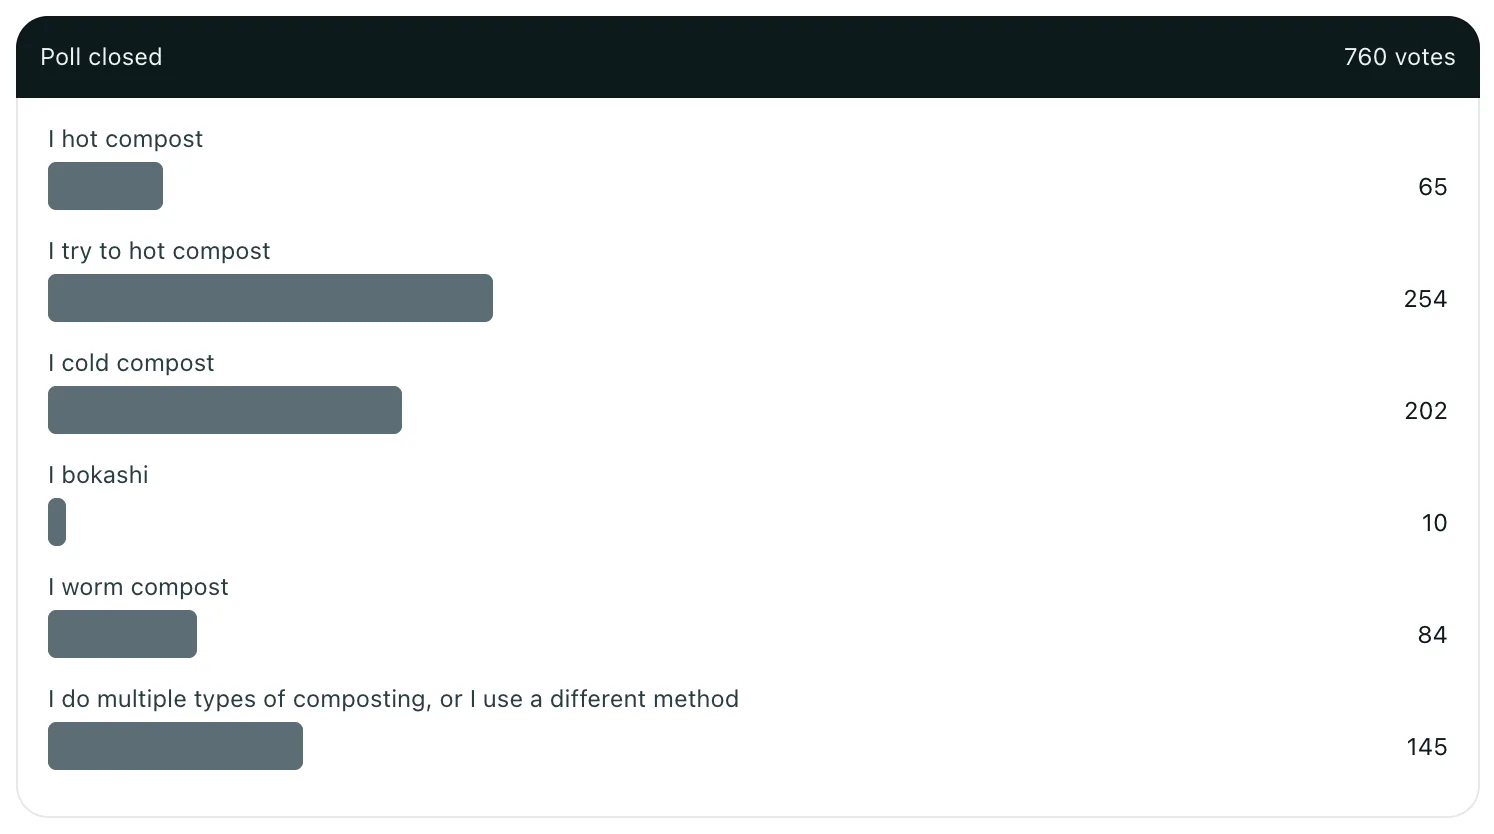The width and height of the screenshot is (1494, 834).
Task: Click the 'I cold compost' result bar
Action: click(225, 410)
